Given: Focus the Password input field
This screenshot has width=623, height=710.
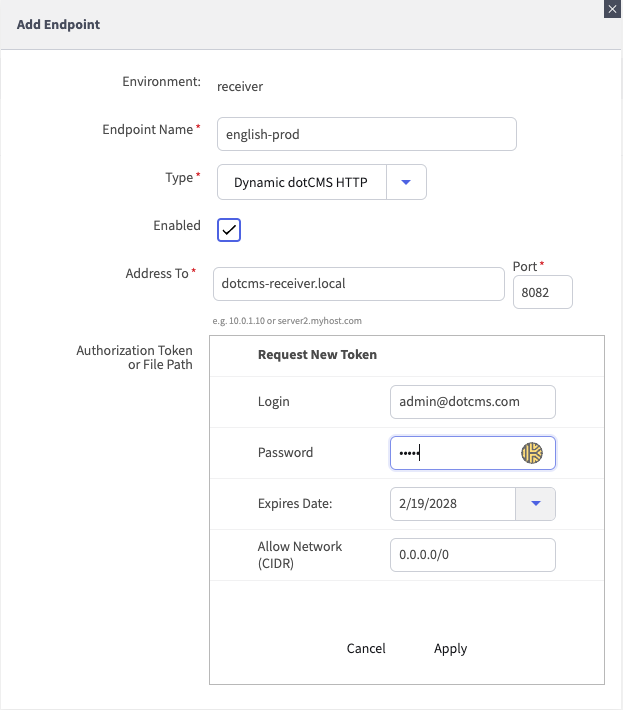Looking at the screenshot, I should [452, 453].
